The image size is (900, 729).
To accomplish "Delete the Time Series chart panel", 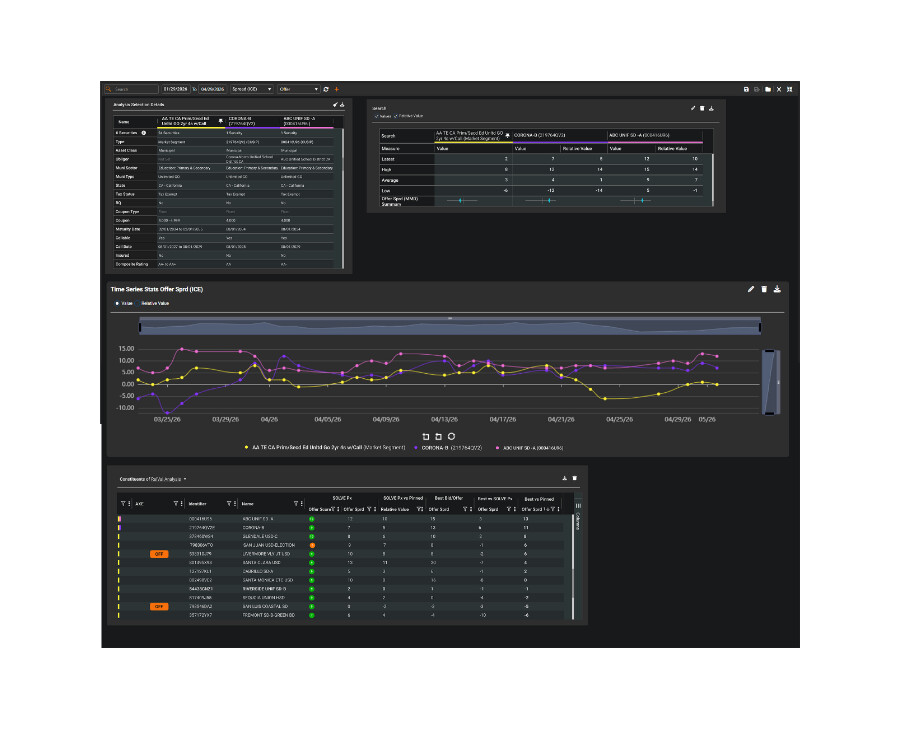I will coord(764,289).
